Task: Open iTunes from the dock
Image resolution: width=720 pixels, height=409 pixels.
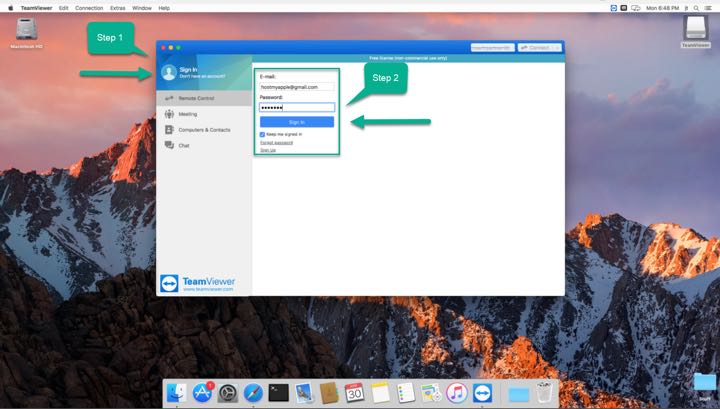Action: click(456, 393)
